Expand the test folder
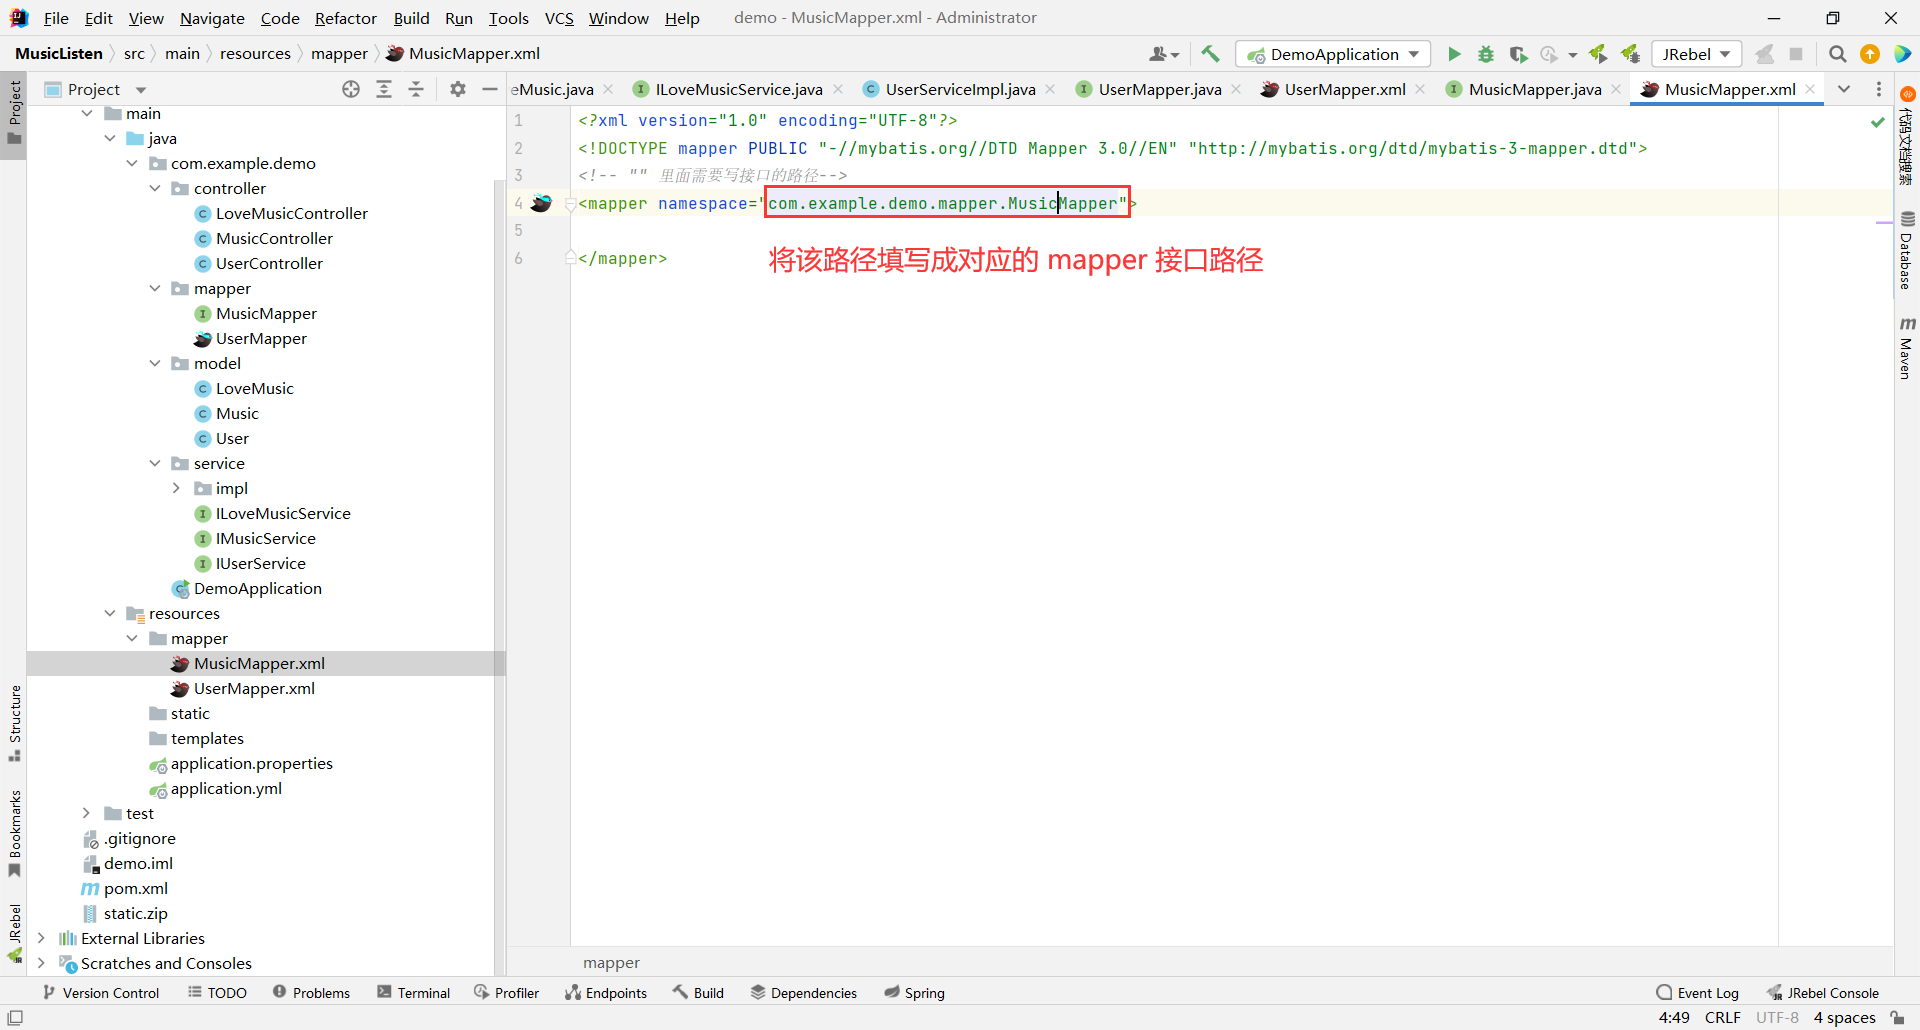The image size is (1920, 1030). 87,813
